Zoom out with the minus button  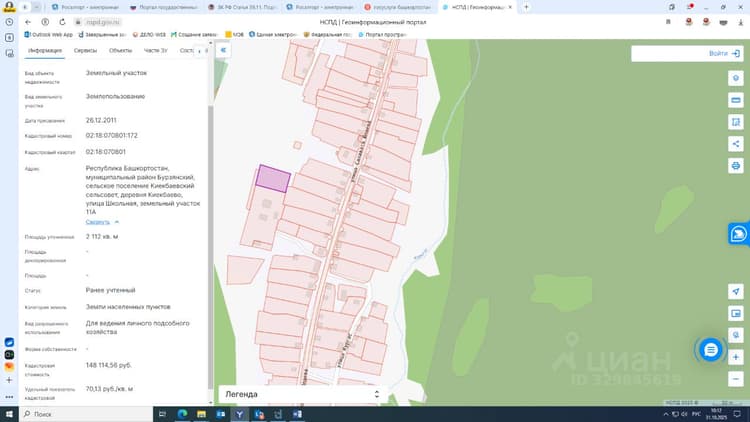click(736, 379)
